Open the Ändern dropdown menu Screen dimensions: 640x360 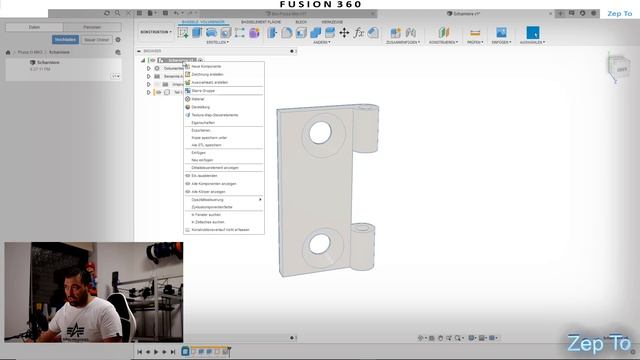[322, 42]
